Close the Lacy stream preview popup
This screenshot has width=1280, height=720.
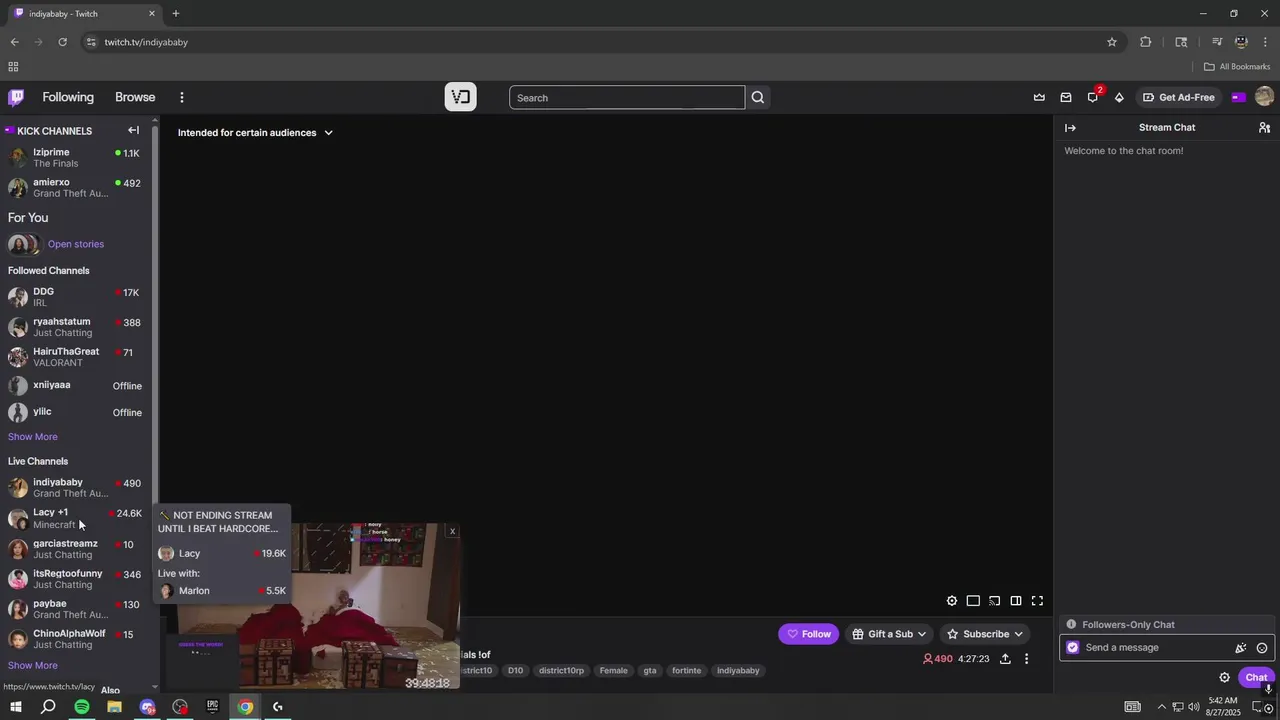click(452, 532)
